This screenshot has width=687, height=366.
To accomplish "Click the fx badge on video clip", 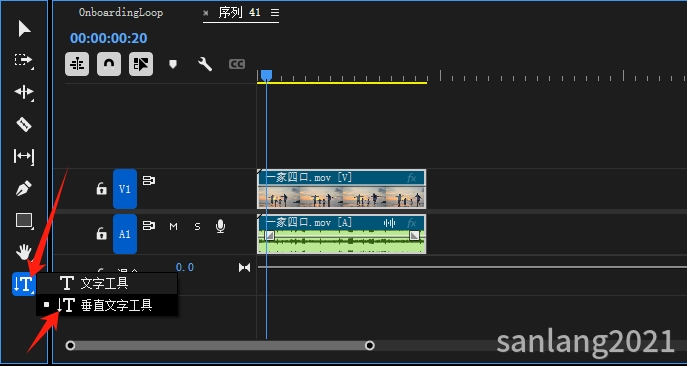I will click(411, 178).
